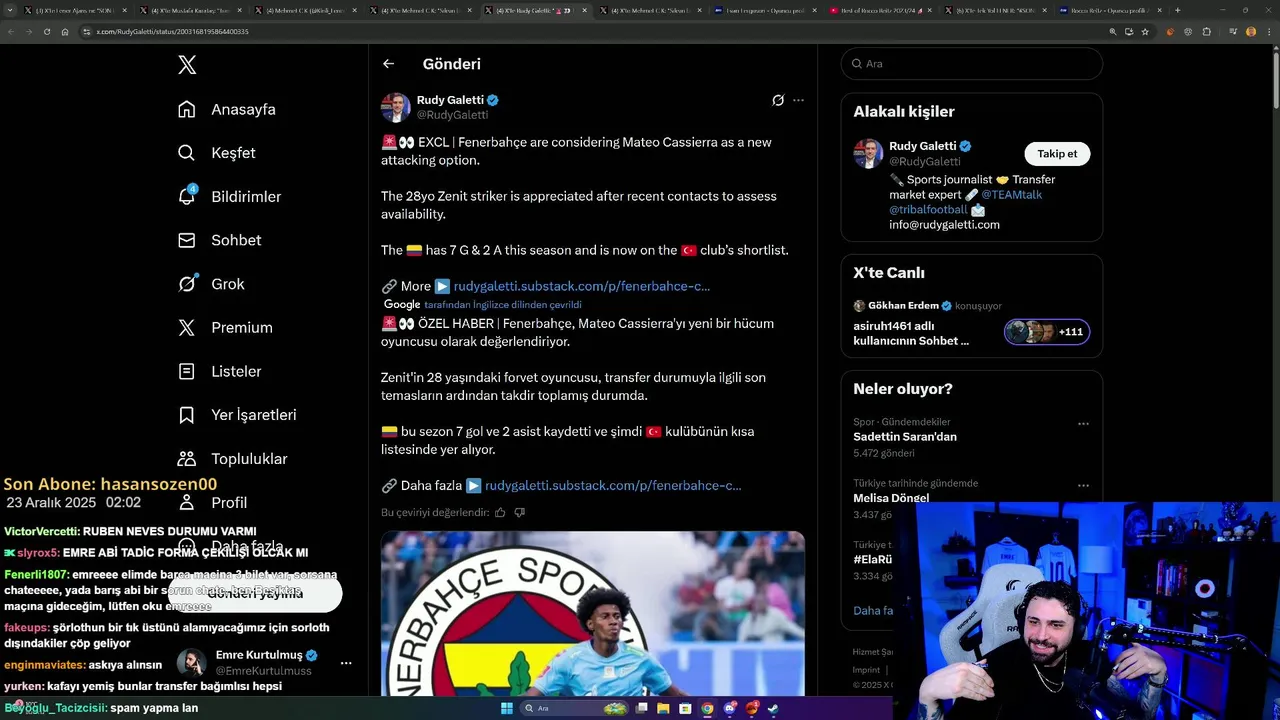Click the browser home button
This screenshot has height=720, width=1280.
(65, 32)
